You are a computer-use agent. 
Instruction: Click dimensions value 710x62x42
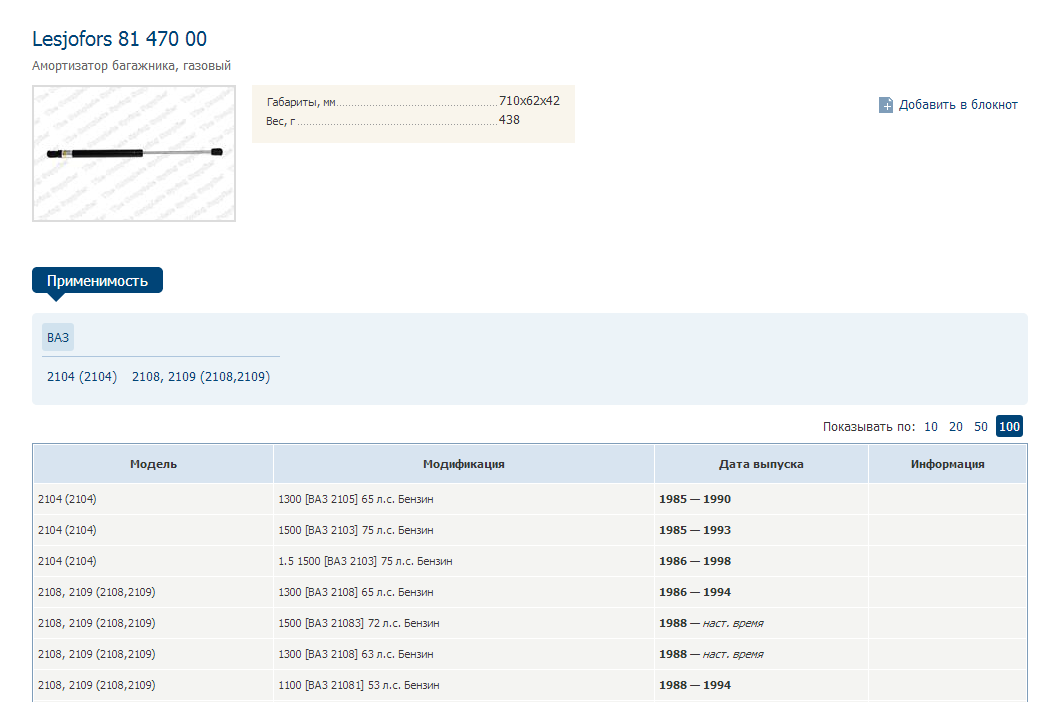pos(529,101)
